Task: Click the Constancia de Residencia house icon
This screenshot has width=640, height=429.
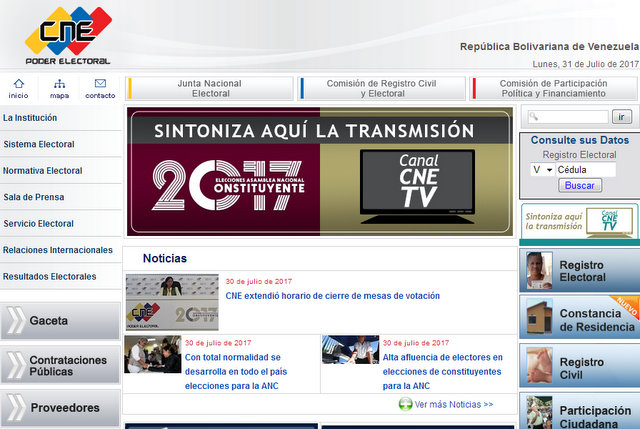Action: 539,317
